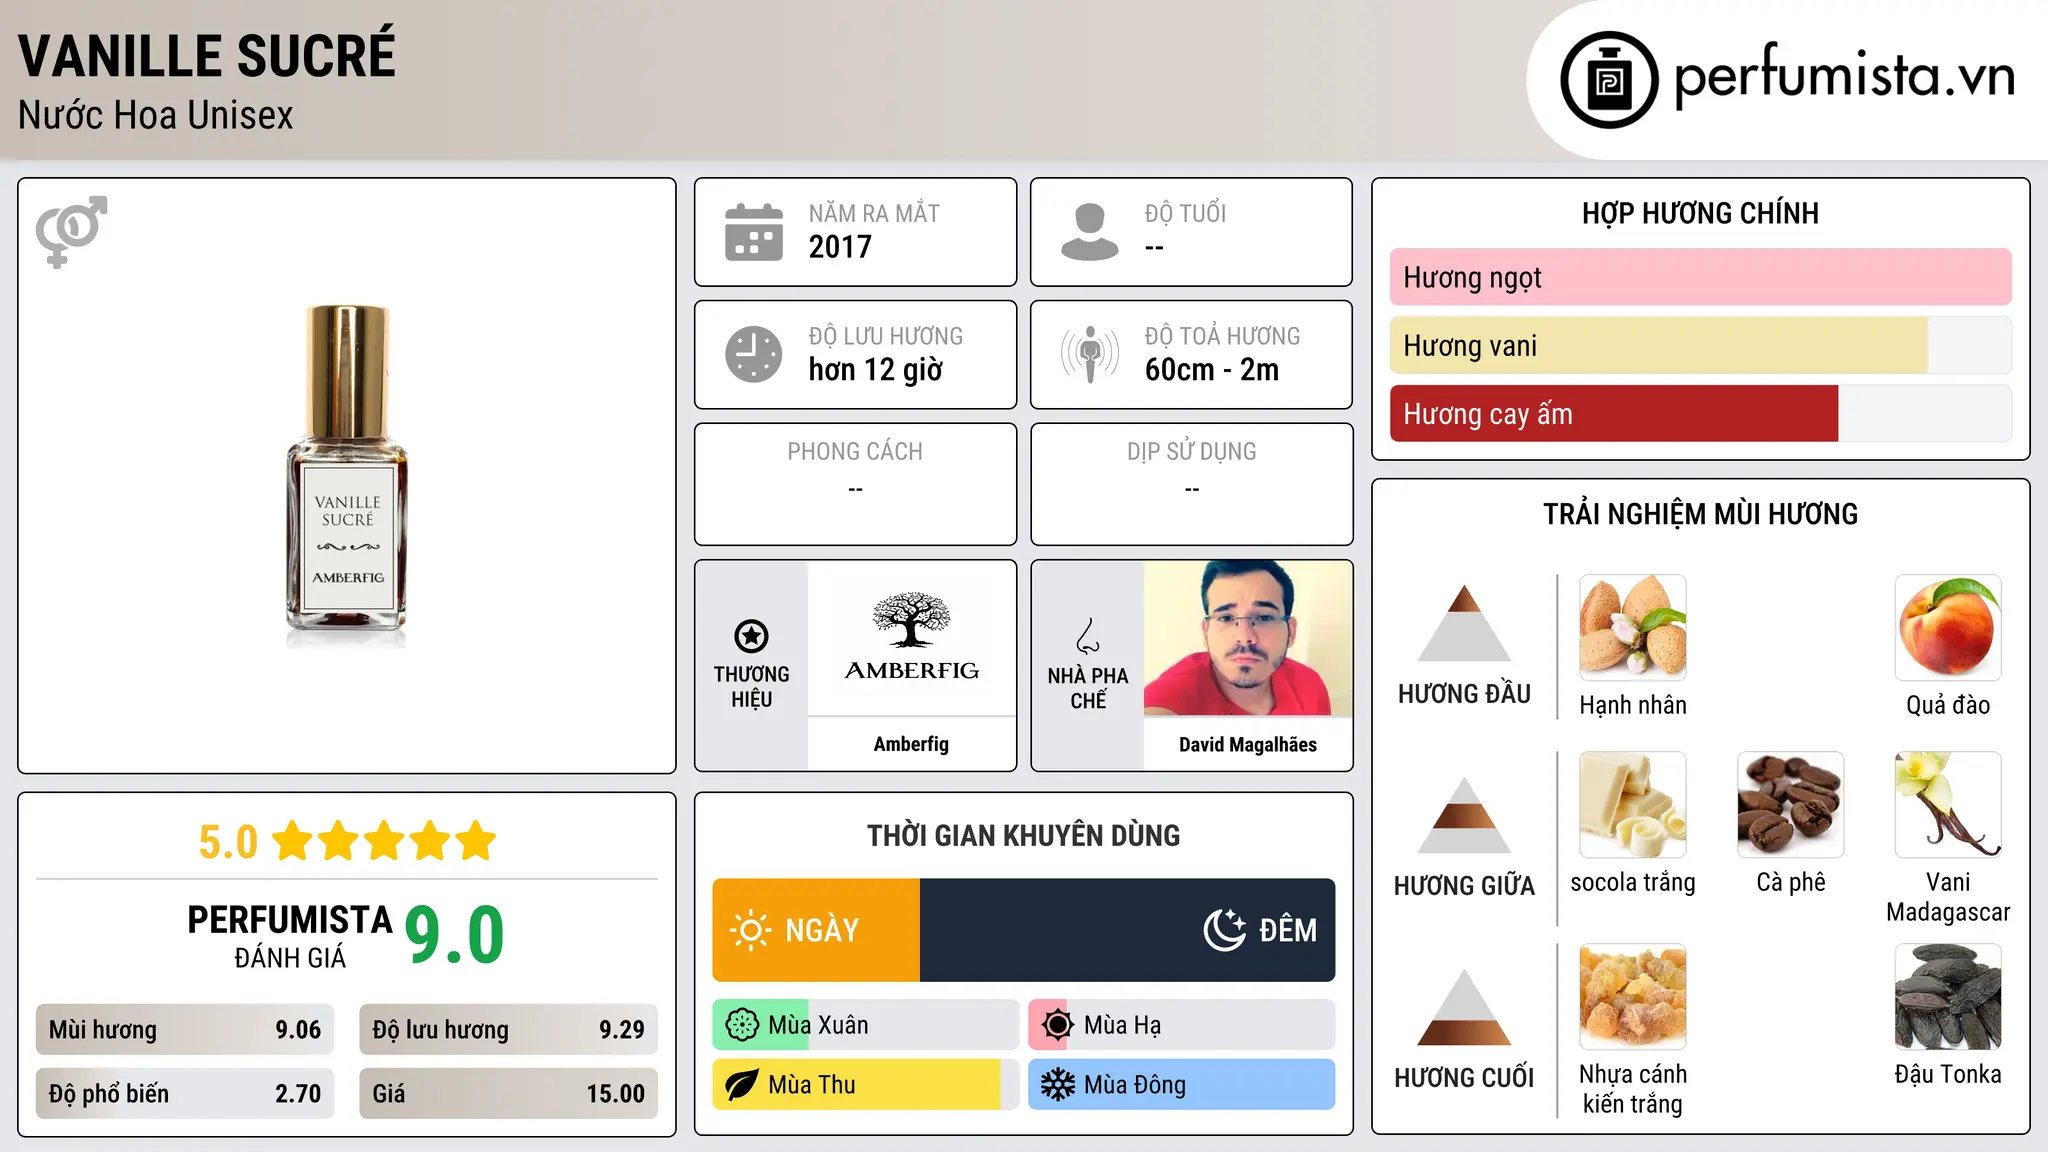The image size is (2048, 1152).
Task: Click the sun icon in the Ngày bar
Action: click(x=750, y=930)
